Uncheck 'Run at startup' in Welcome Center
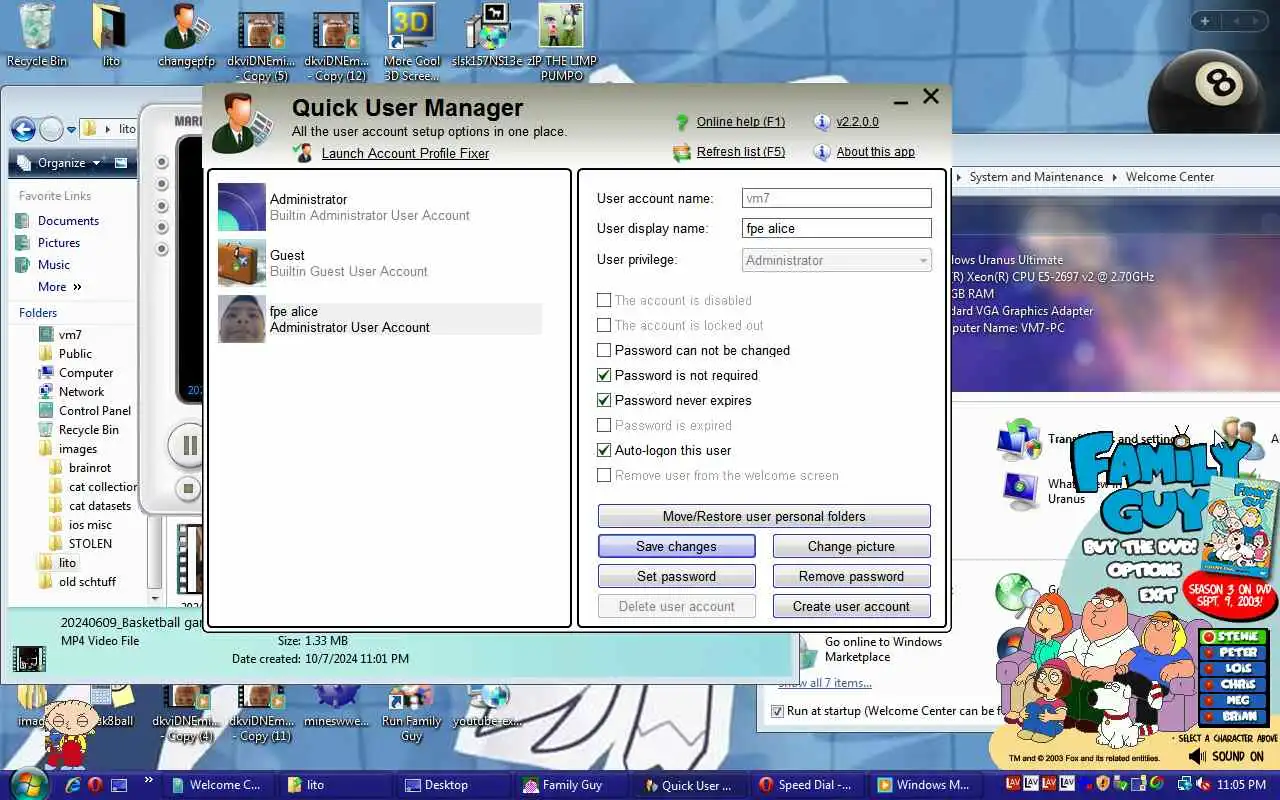The image size is (1280, 800). point(777,711)
